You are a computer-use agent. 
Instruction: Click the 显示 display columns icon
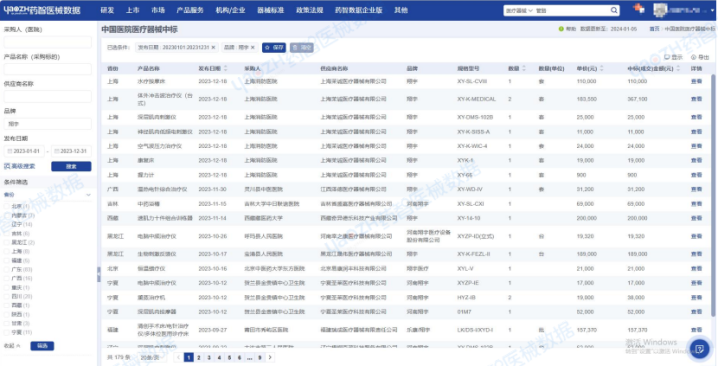point(667,57)
